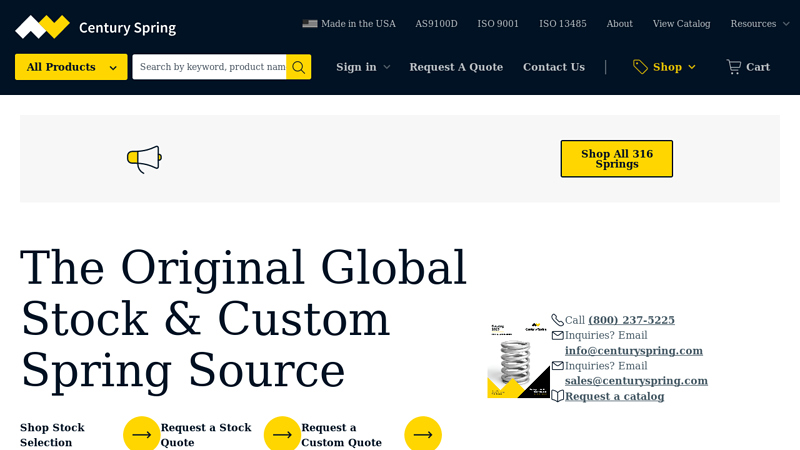Open the ISO 13485 page
Screen dimensions: 800x450
563,23
